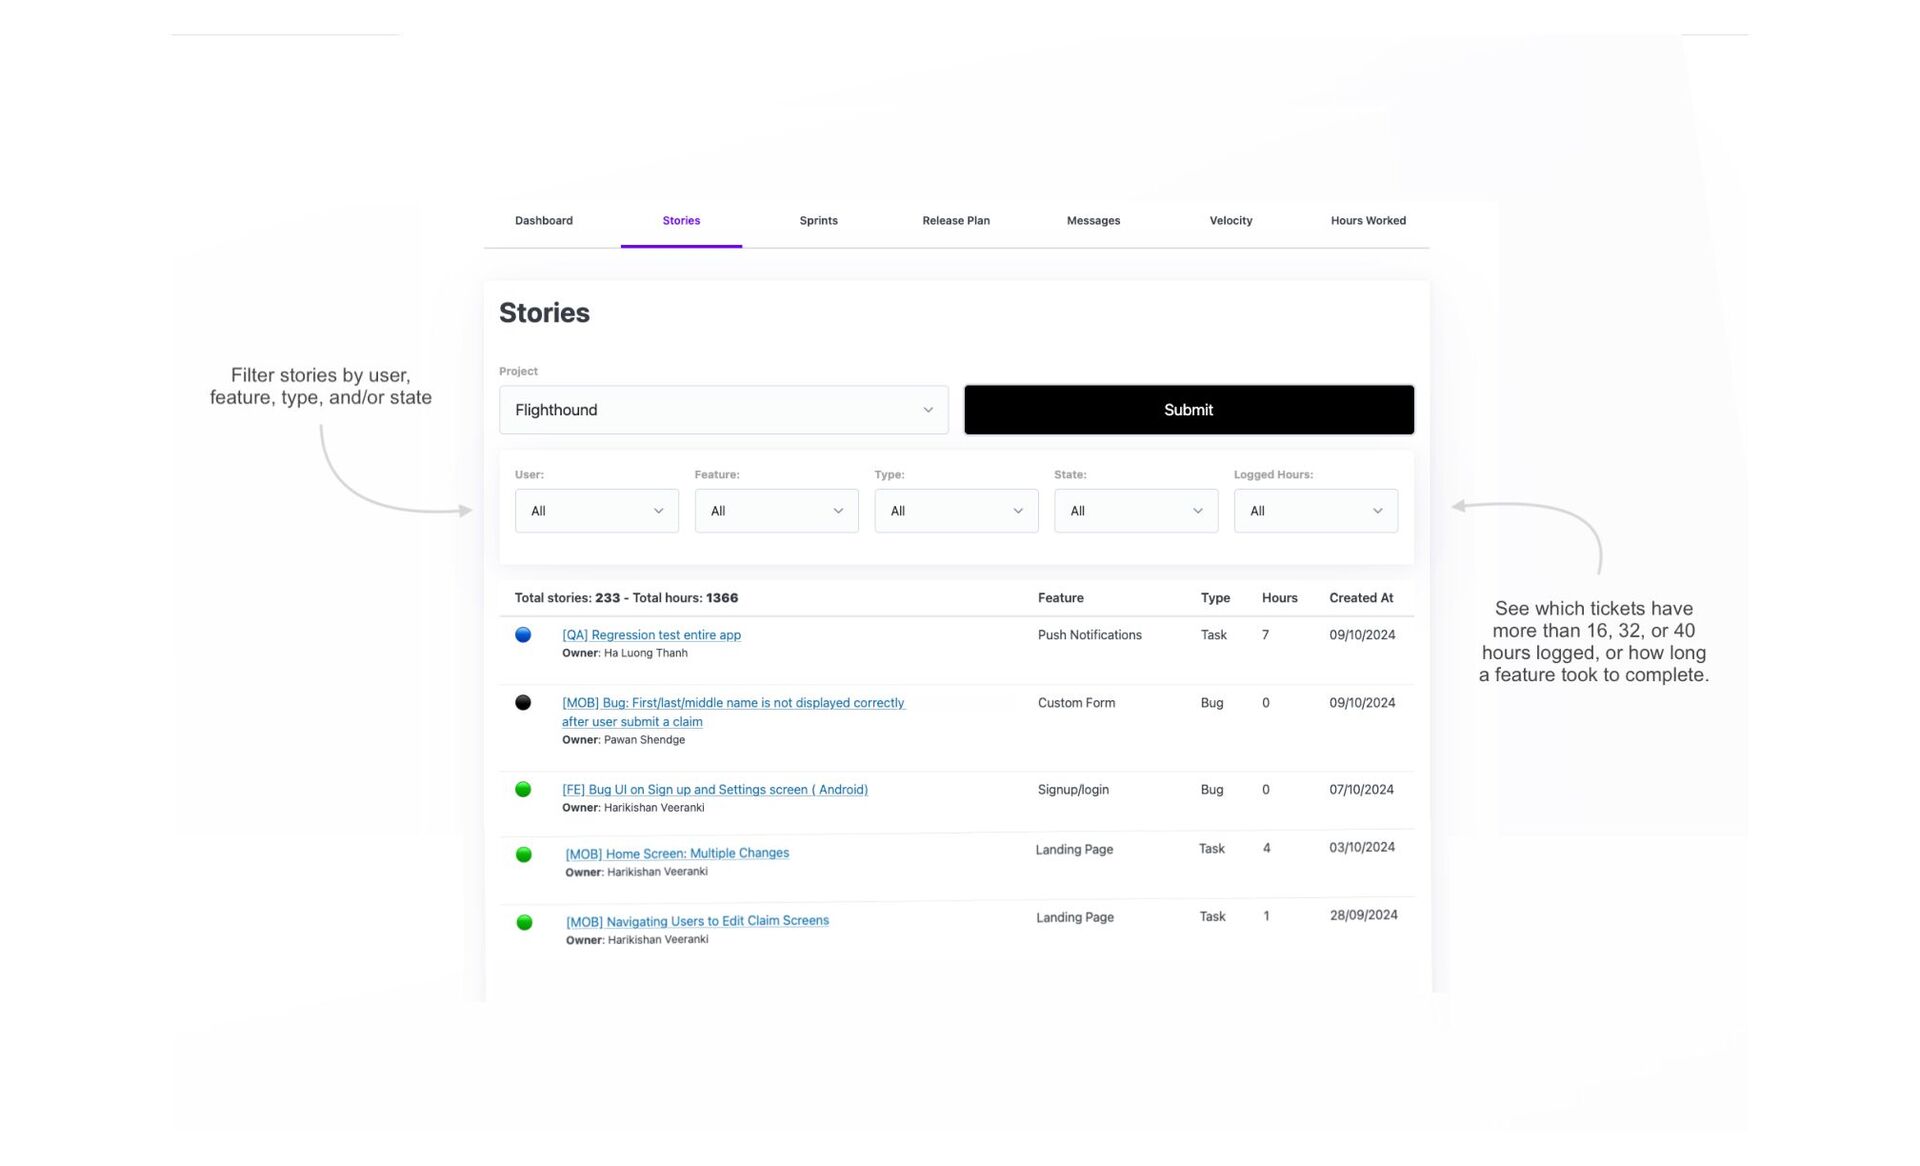This screenshot has width=1920, height=1166.
Task: Expand the Logged Hours filter dropdown
Action: [x=1315, y=511]
